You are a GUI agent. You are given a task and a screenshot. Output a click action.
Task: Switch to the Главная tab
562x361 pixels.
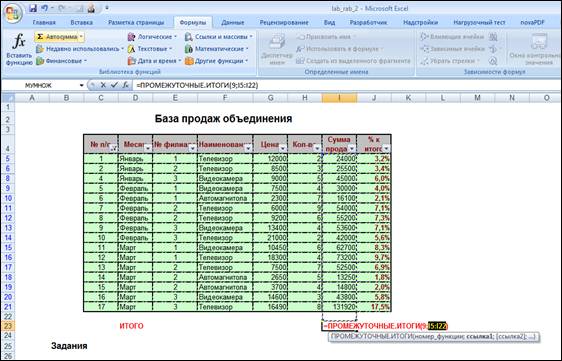tap(44, 22)
